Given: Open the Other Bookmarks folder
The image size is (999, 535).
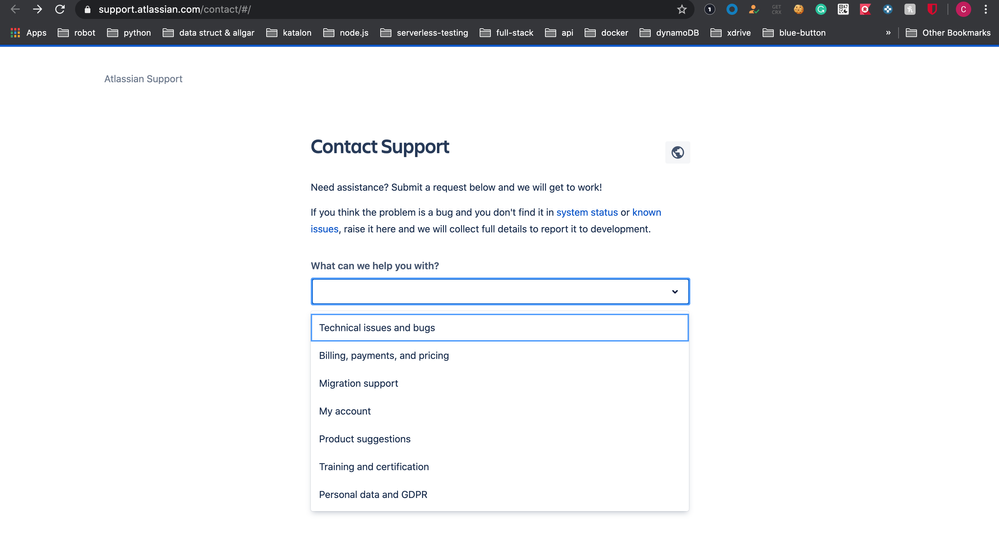Looking at the screenshot, I should [948, 32].
